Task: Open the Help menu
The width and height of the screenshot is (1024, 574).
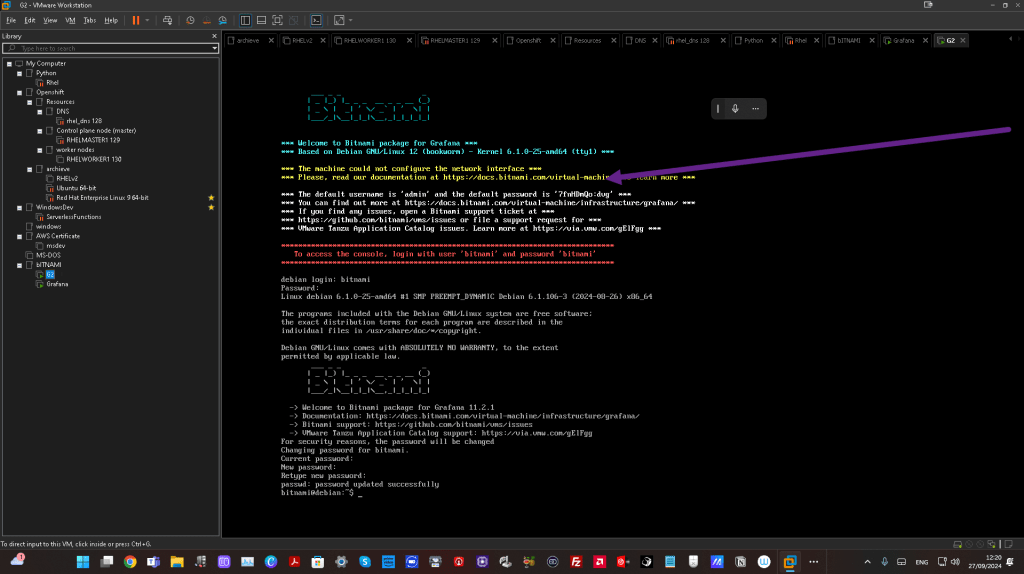Action: click(x=111, y=20)
